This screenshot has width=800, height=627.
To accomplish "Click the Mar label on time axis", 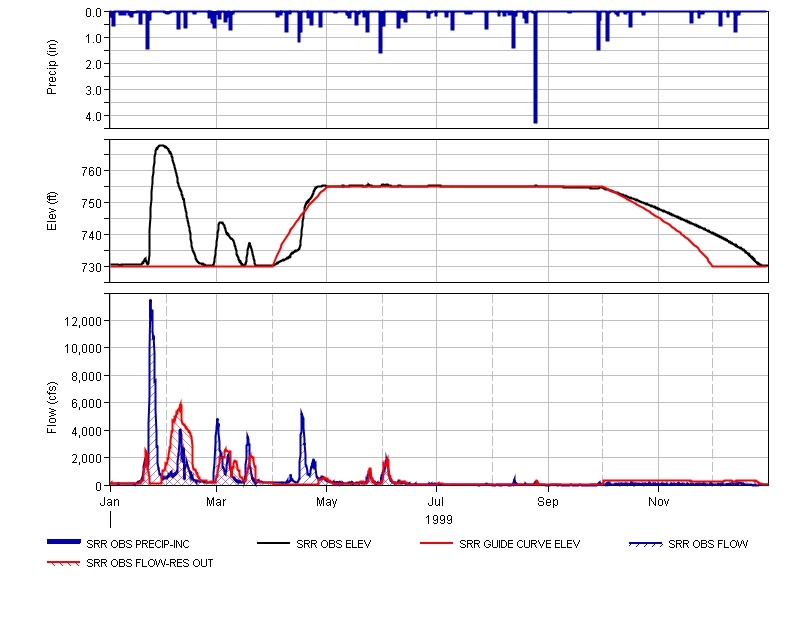I will (216, 502).
